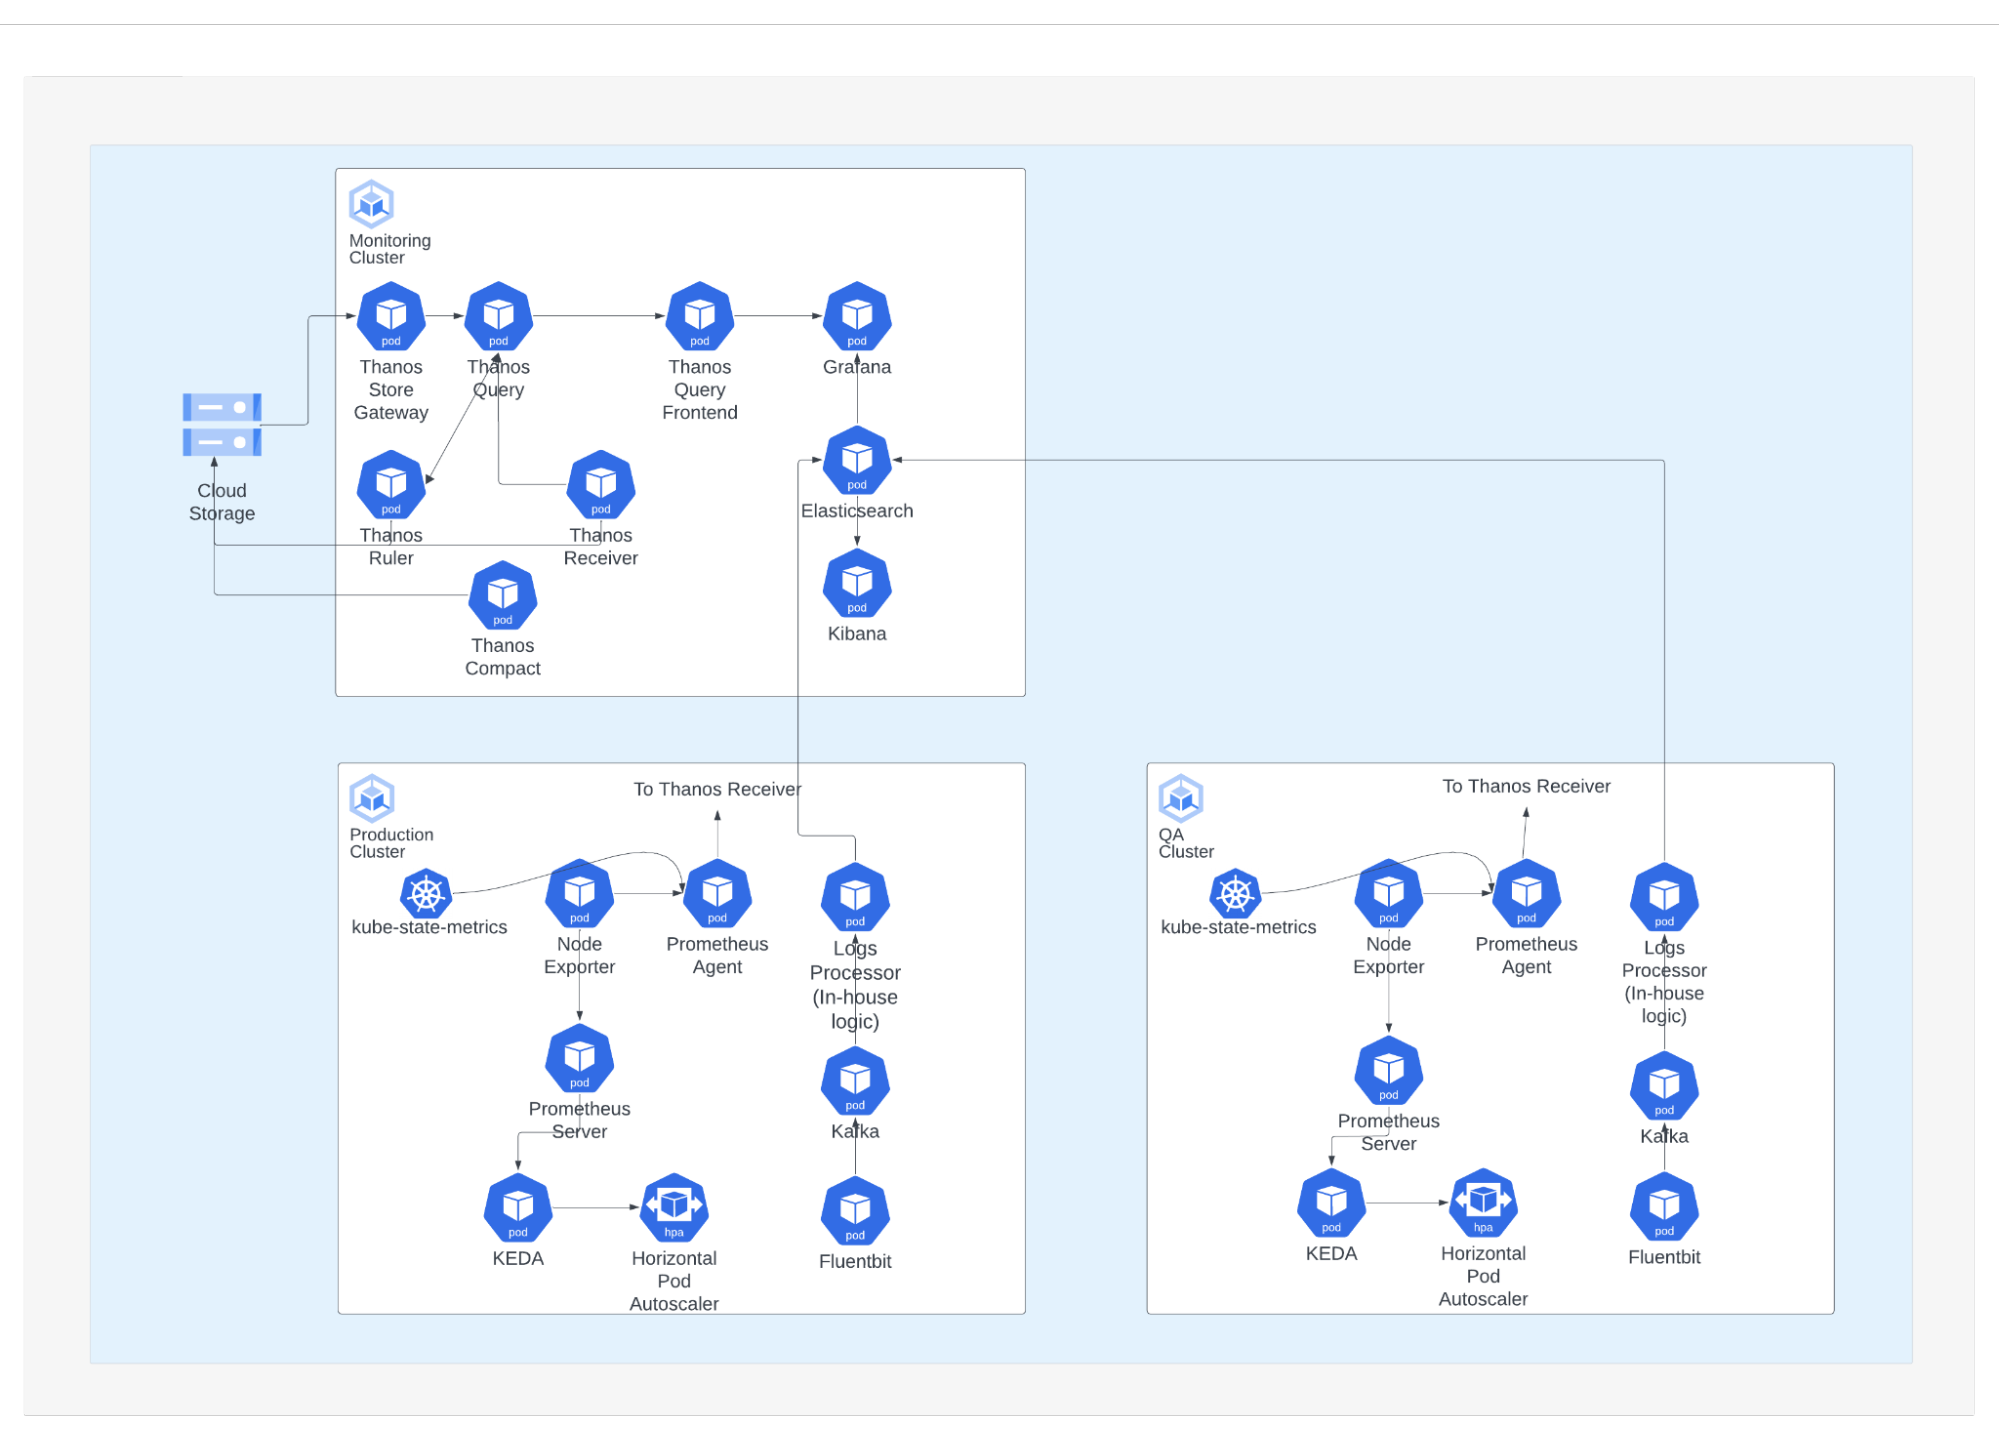
Task: Click 'Thanos Store Gateway' label text
Action: coord(391,390)
